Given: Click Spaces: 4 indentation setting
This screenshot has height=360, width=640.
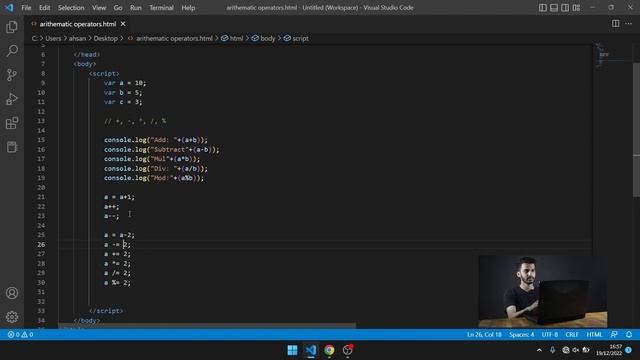Looking at the screenshot, I should pyautogui.click(x=521, y=334).
